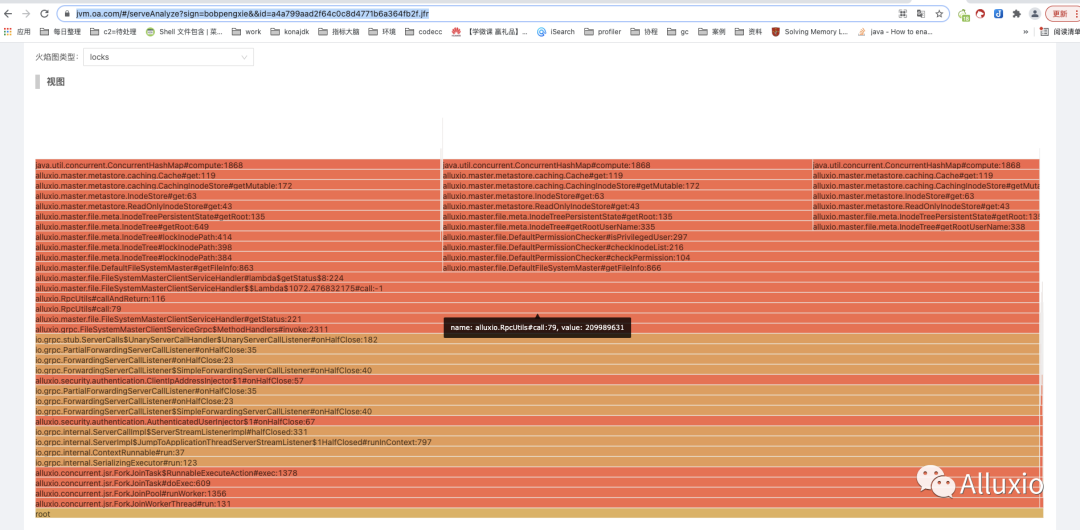Click the Chrome three-dot menu

(1076, 14)
